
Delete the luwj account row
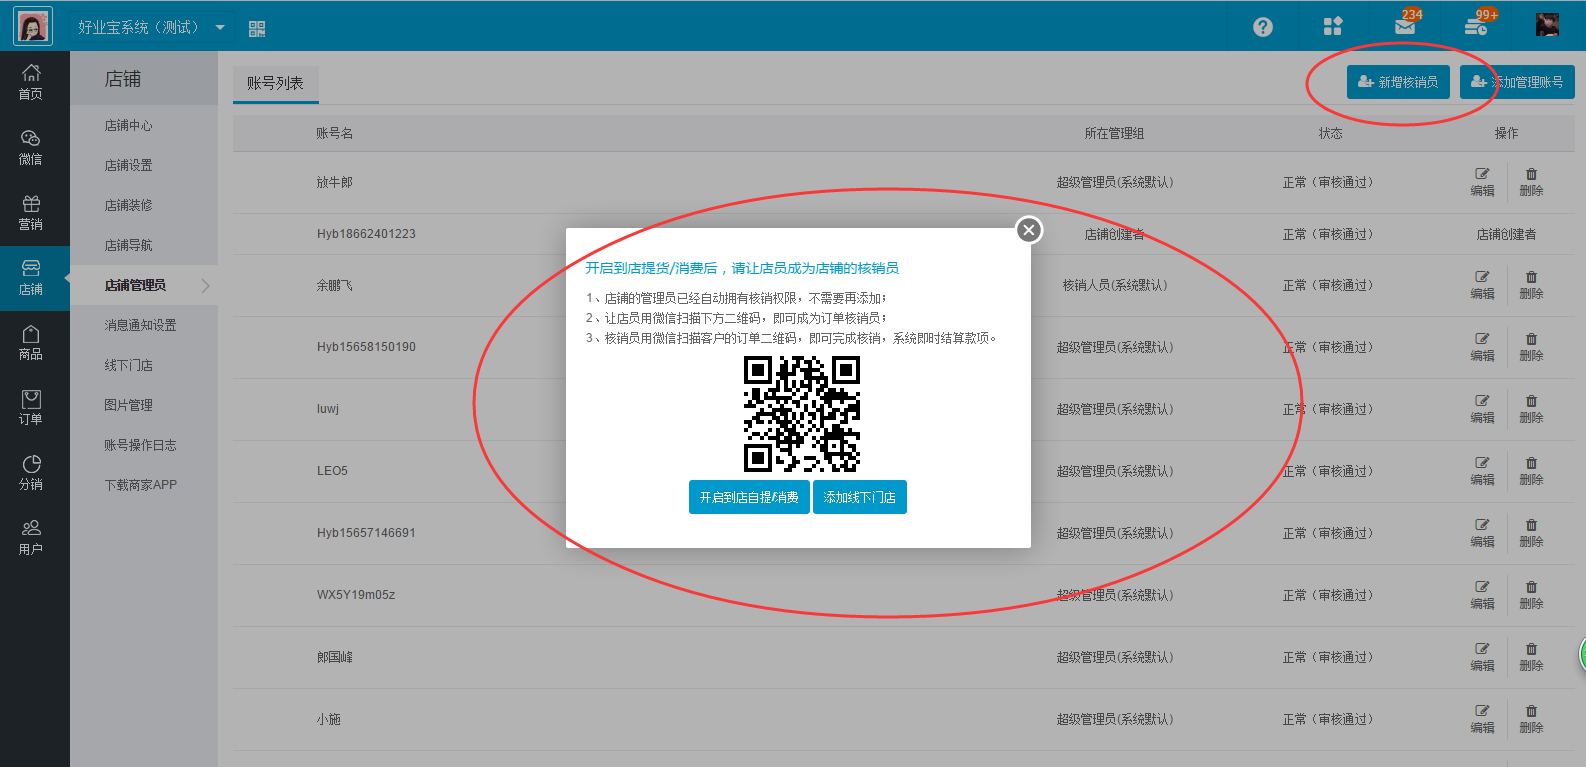[x=1531, y=409]
